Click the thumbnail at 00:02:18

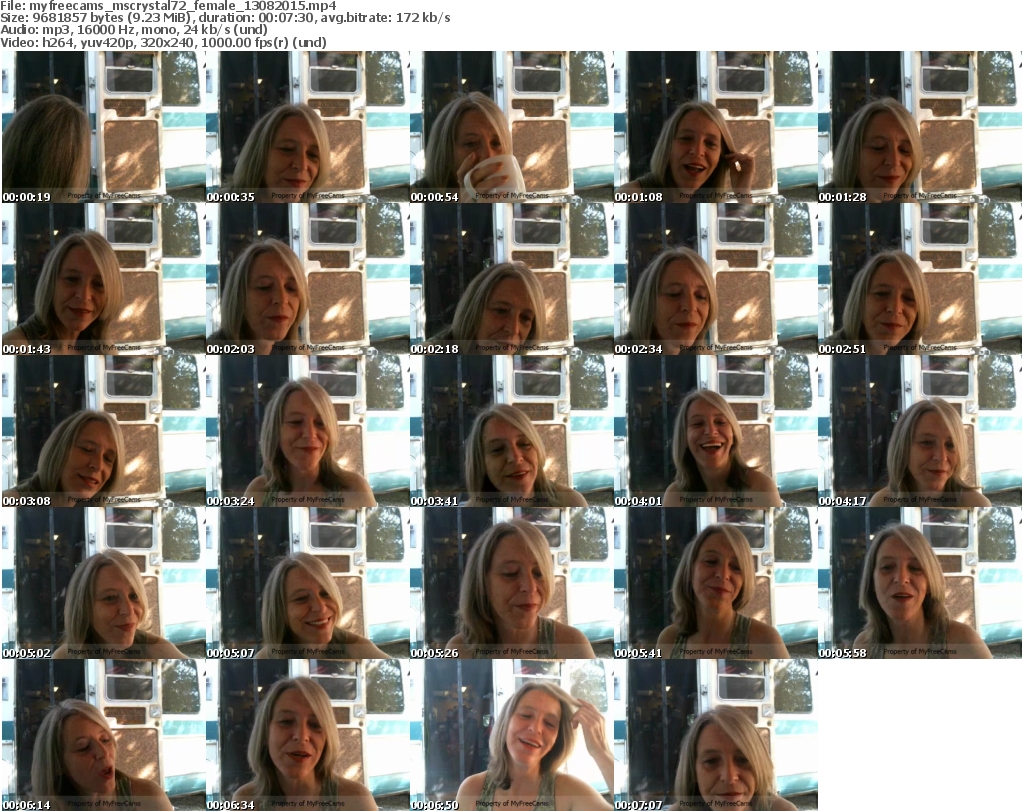[x=511, y=279]
